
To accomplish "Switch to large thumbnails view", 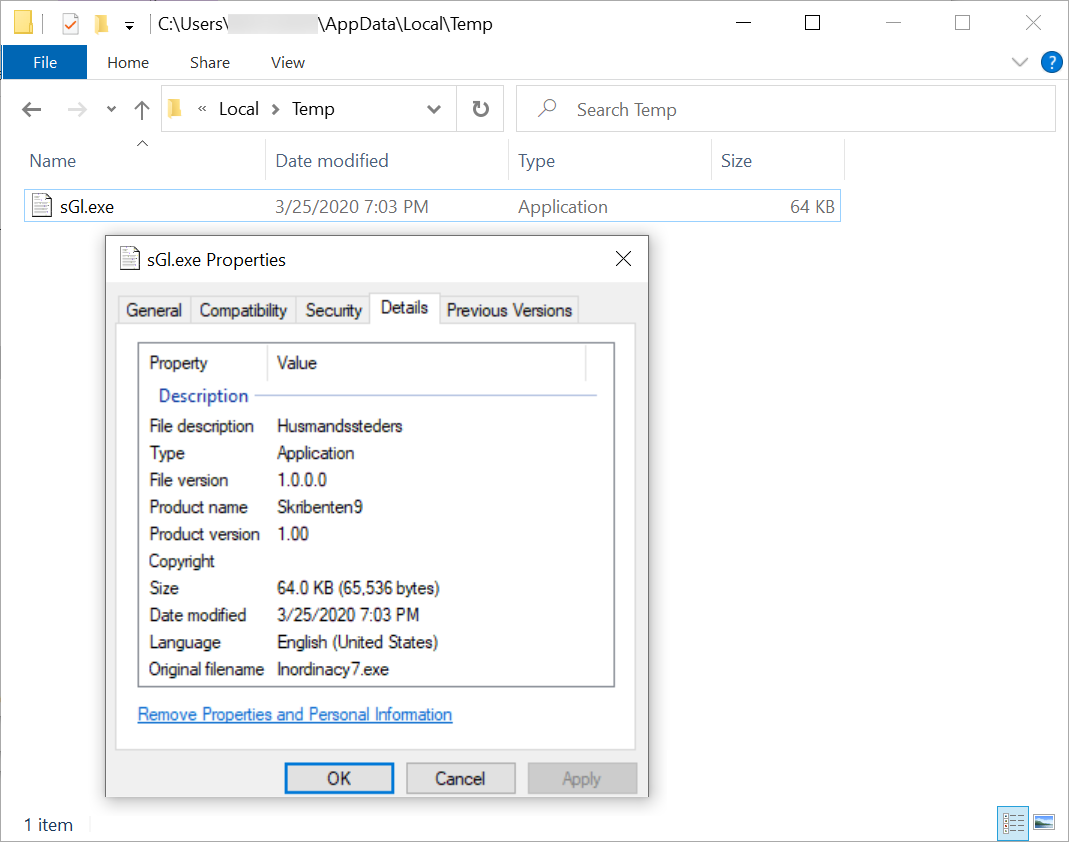I will [x=1043, y=823].
